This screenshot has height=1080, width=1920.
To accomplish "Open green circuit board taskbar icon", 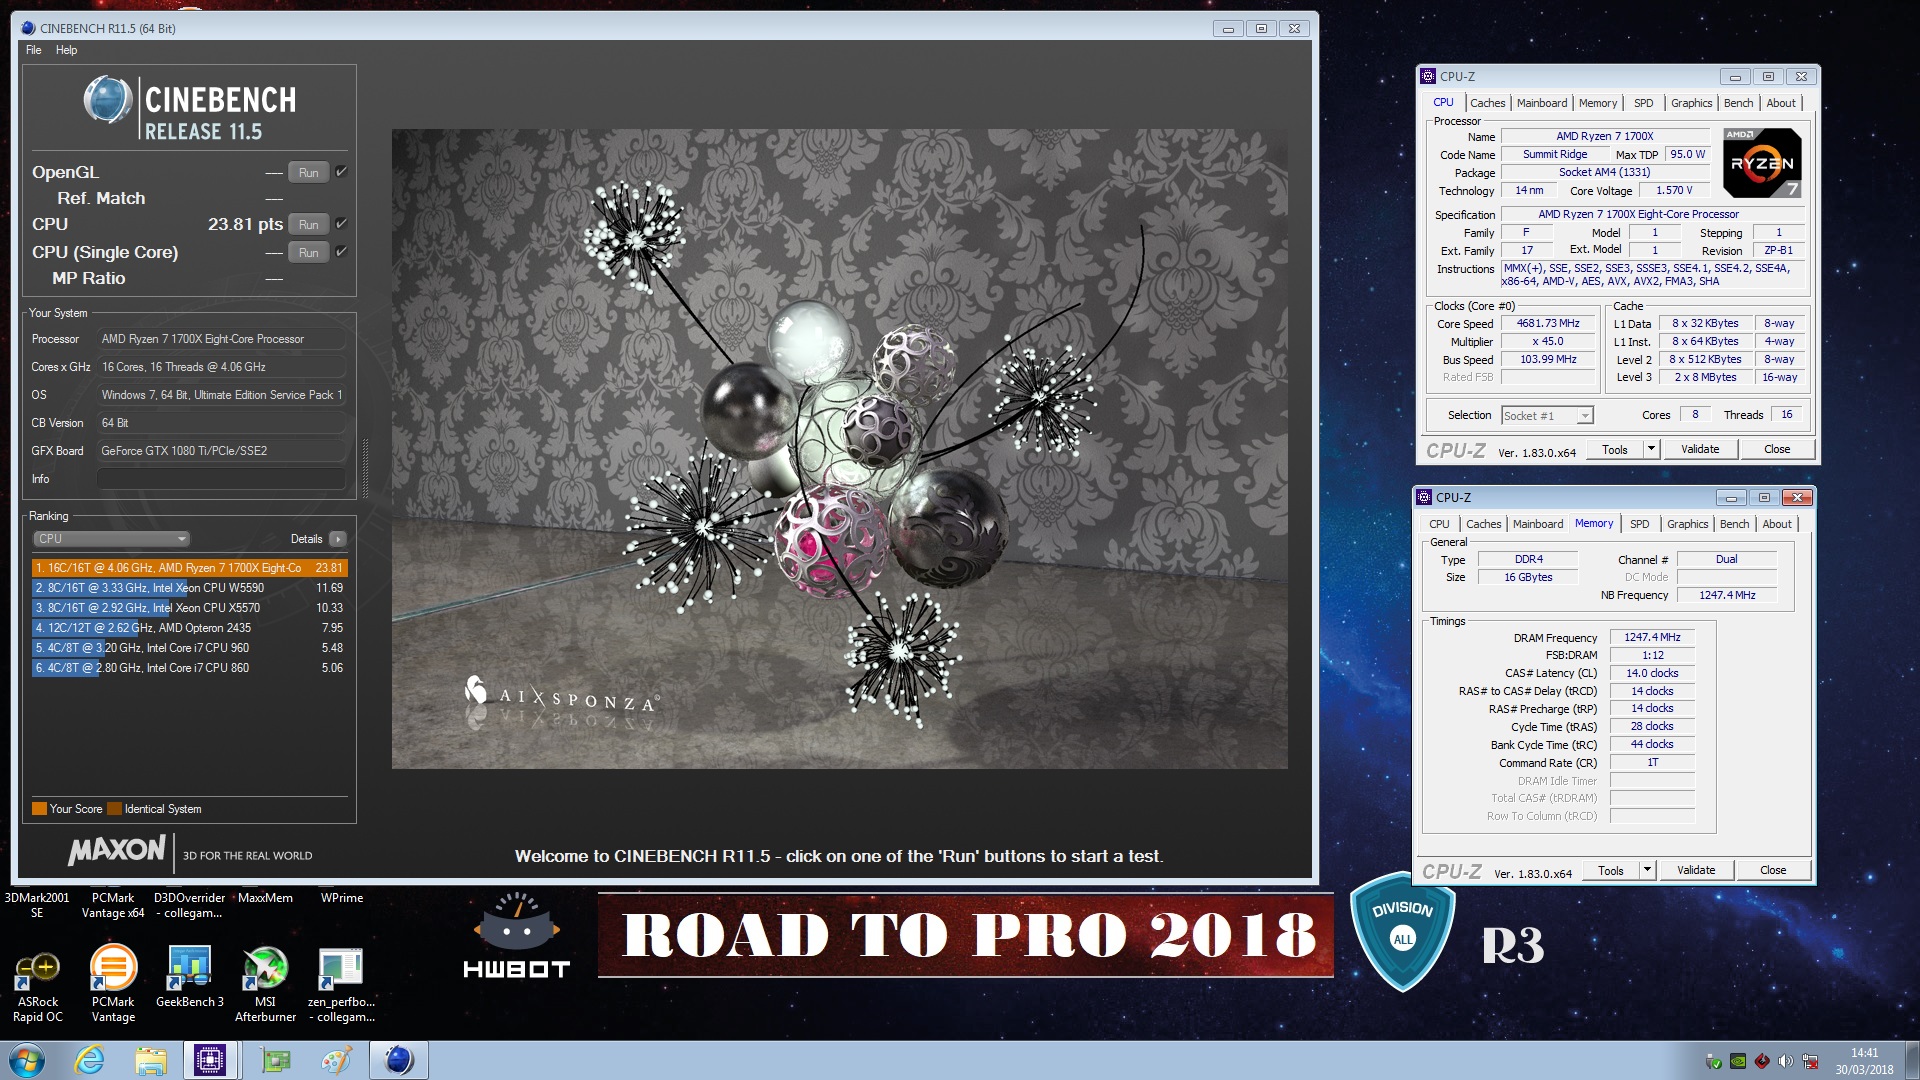I will tap(275, 1060).
